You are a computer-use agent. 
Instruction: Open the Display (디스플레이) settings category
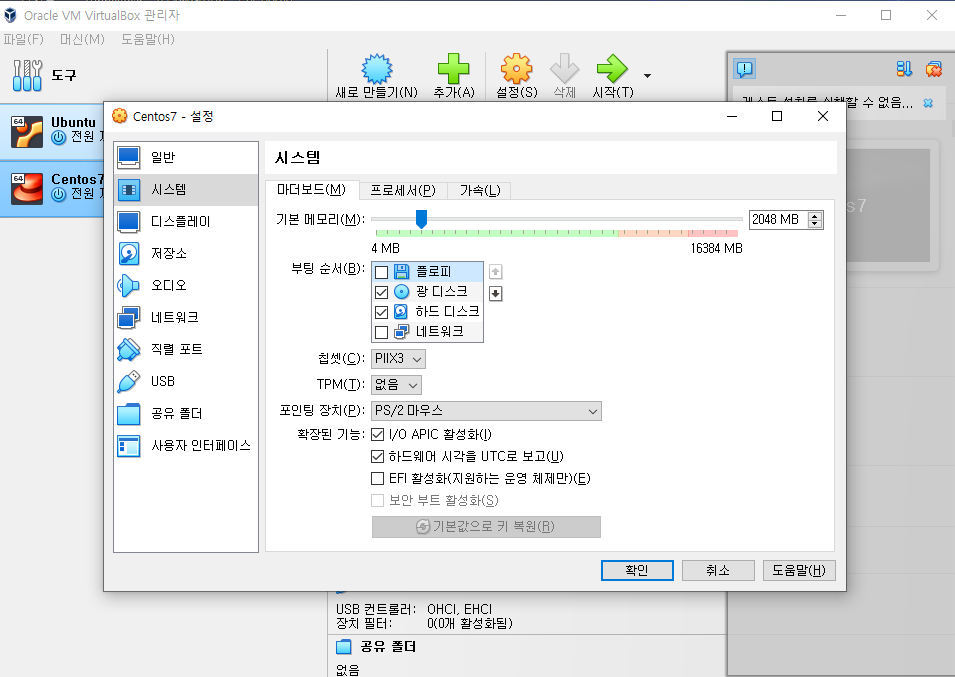pos(186,222)
